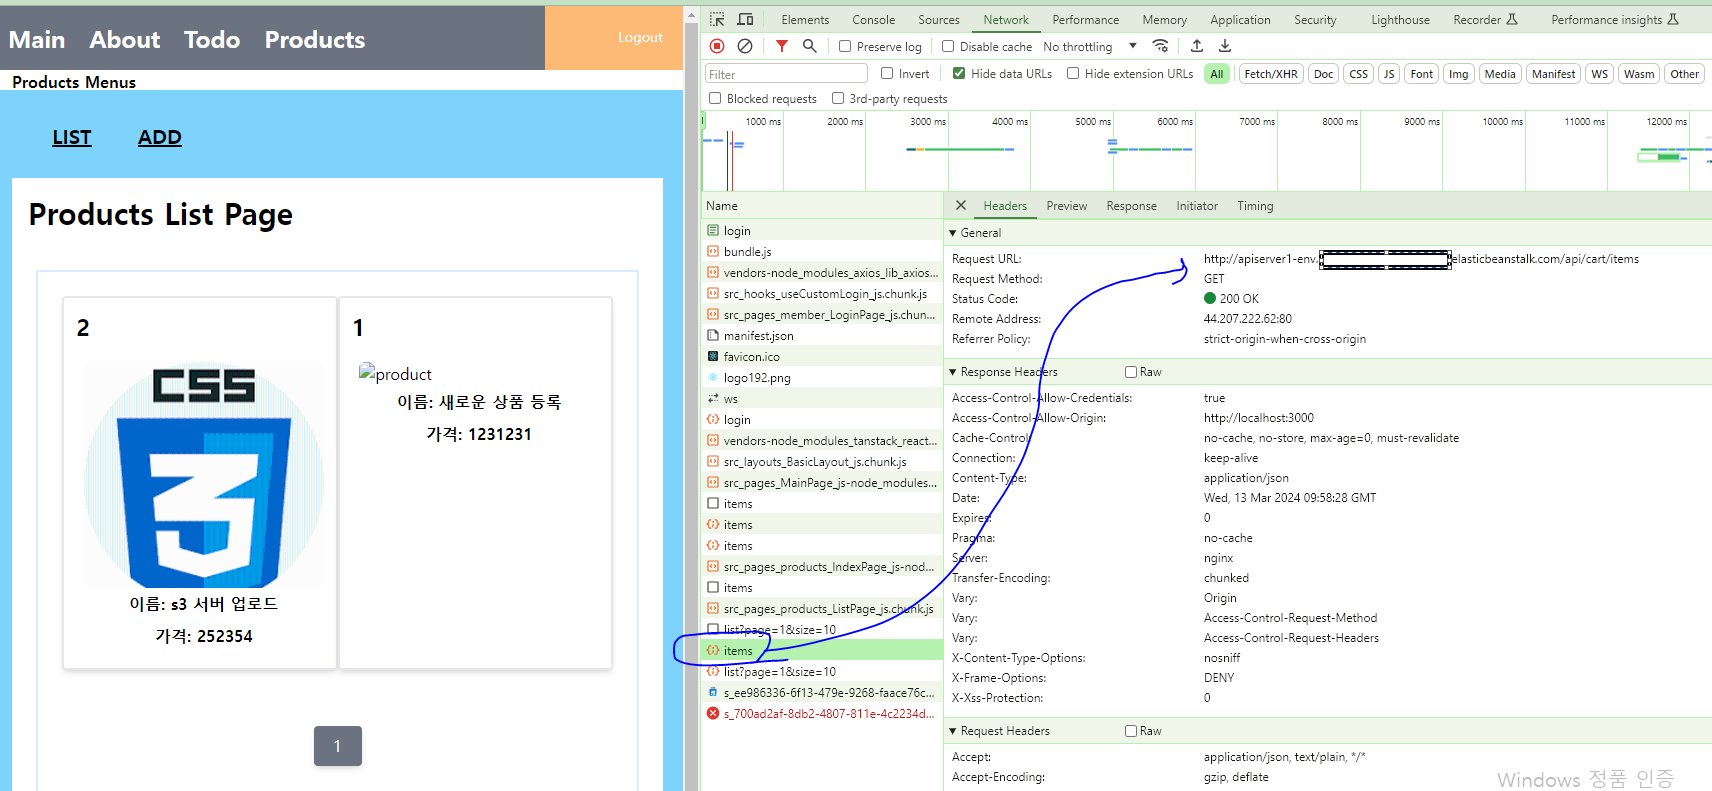This screenshot has width=1712, height=791.
Task: Open the Initiator tab
Action: (x=1196, y=206)
